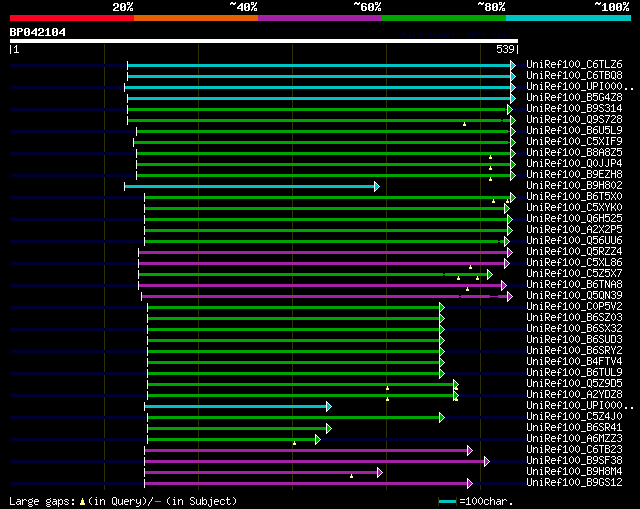Open hit UniRef100_C6TBQ8
The image size is (640, 509).
coord(574,76)
